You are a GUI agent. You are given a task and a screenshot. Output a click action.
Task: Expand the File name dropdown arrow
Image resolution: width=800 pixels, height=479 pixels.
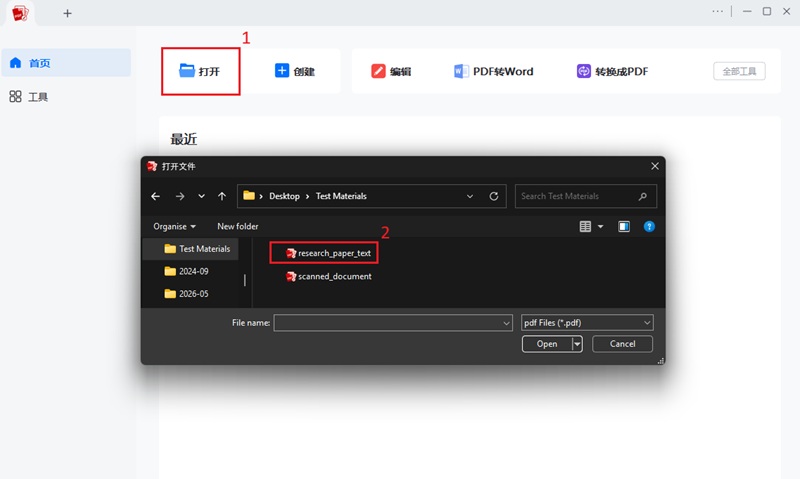click(506, 323)
